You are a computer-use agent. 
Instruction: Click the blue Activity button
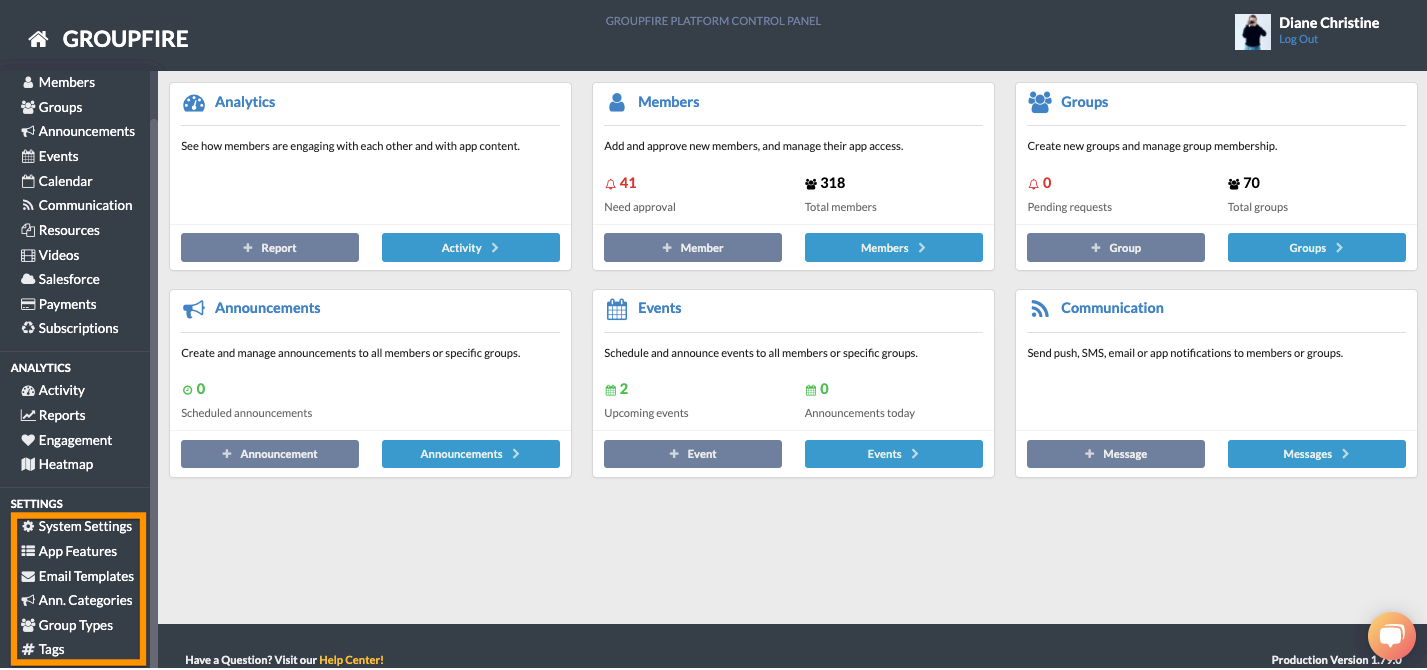471,248
